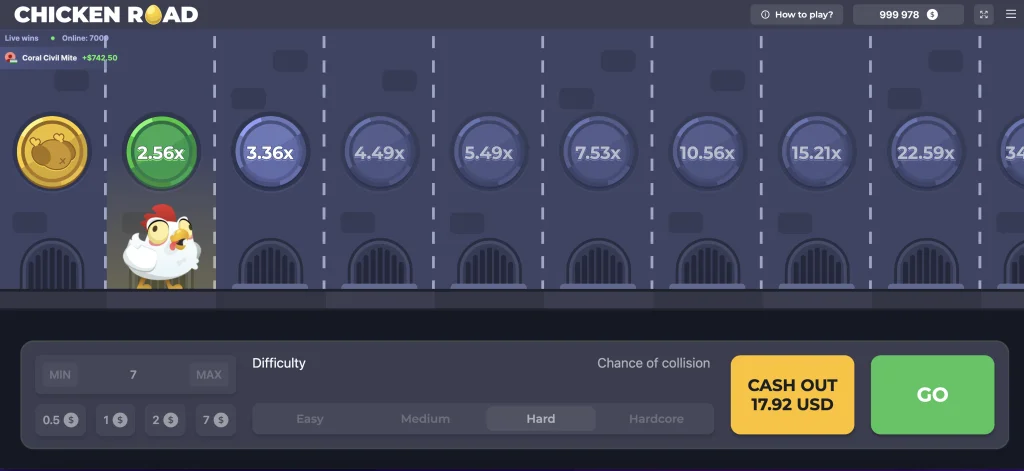Choose the 2 dollar bet preset
This screenshot has height=471, width=1024.
click(x=165, y=420)
